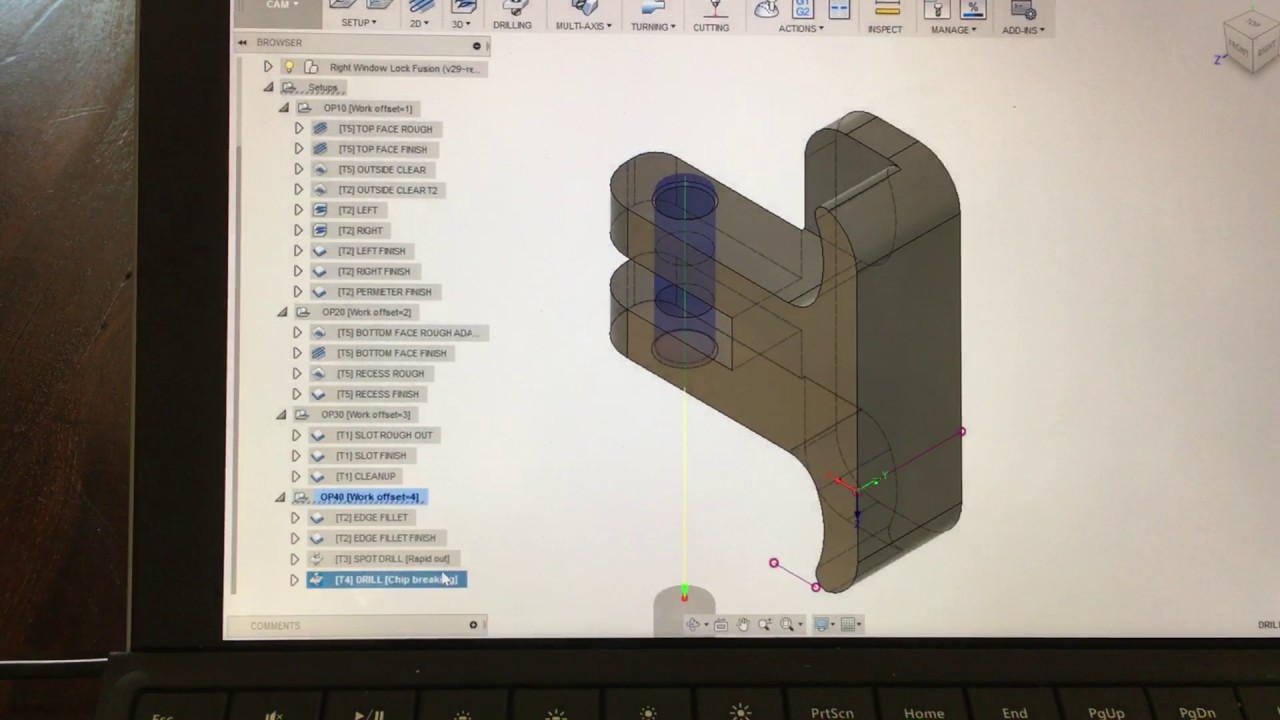Click the Orbit tool in navigation bar

[x=693, y=624]
